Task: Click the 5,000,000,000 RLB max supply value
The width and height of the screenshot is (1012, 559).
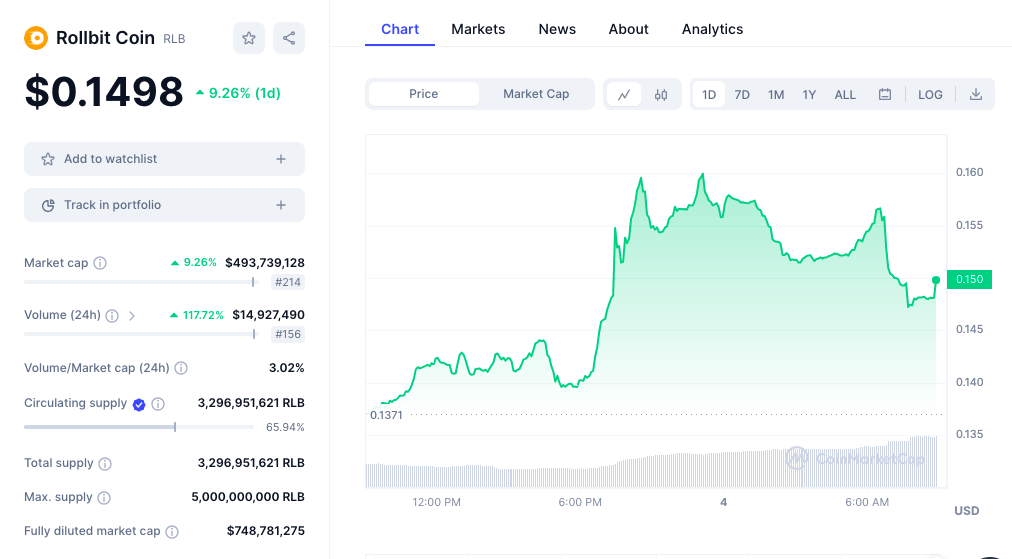Action: tap(248, 497)
